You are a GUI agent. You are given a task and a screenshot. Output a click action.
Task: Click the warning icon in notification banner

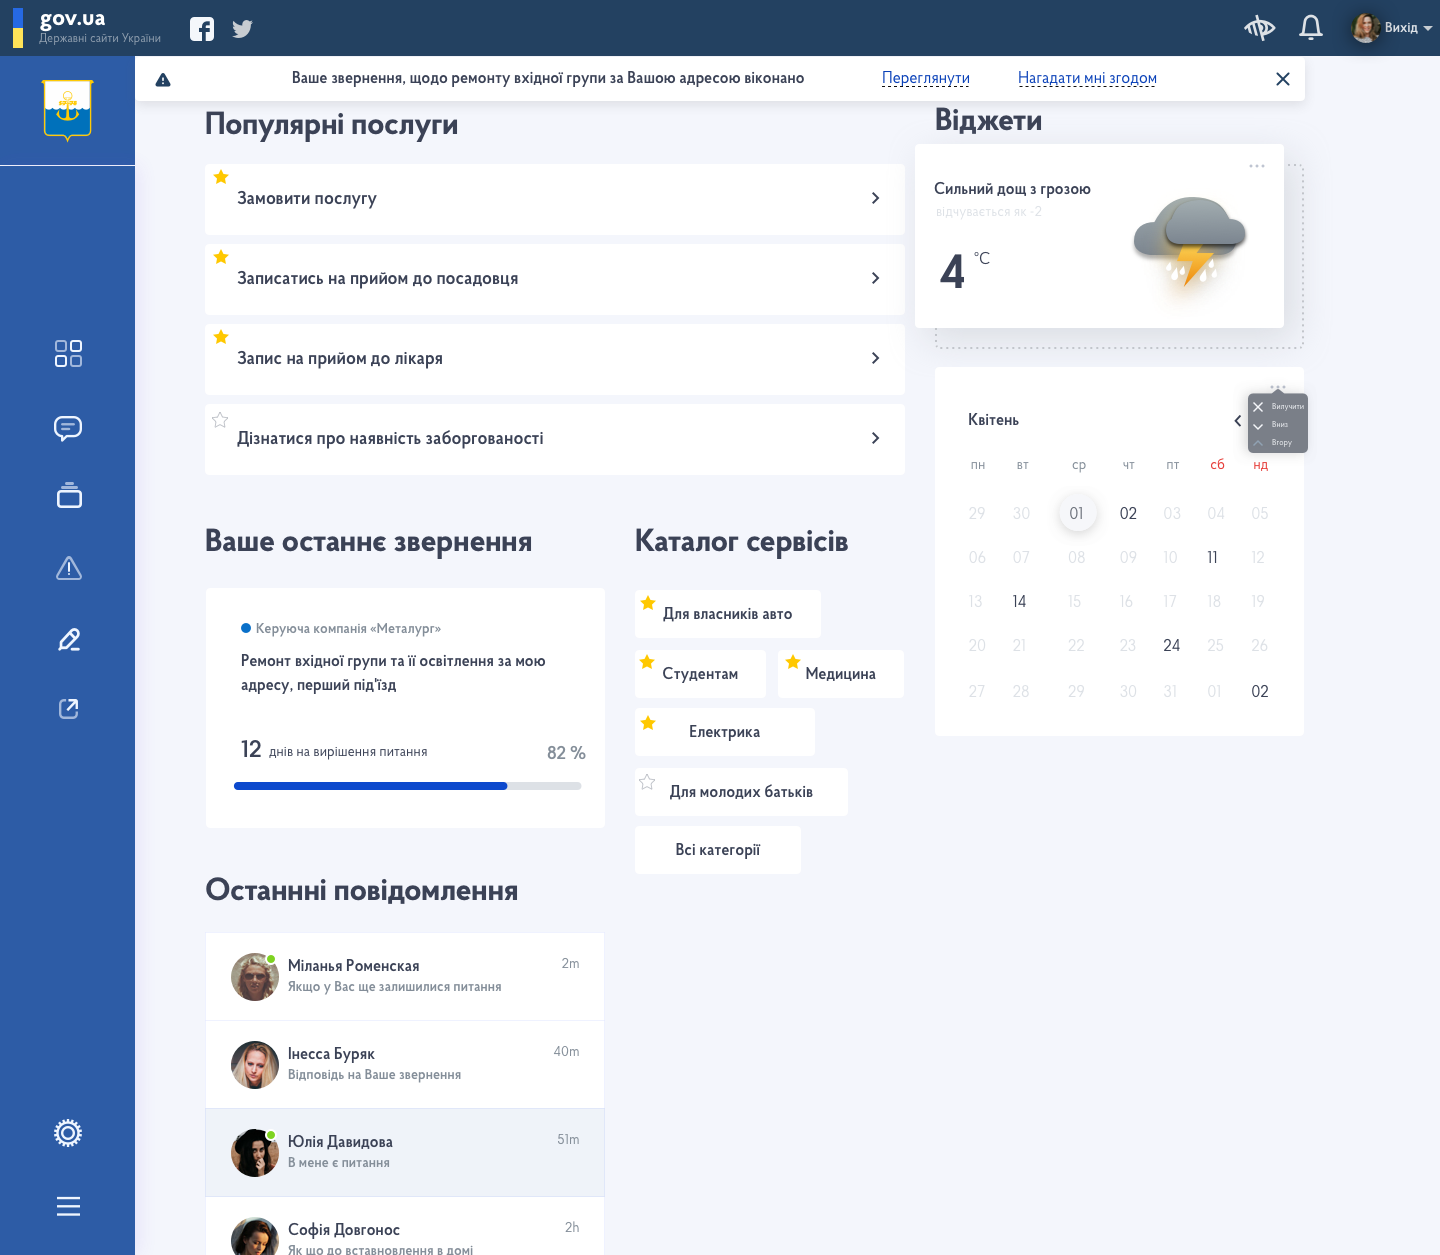tap(163, 80)
